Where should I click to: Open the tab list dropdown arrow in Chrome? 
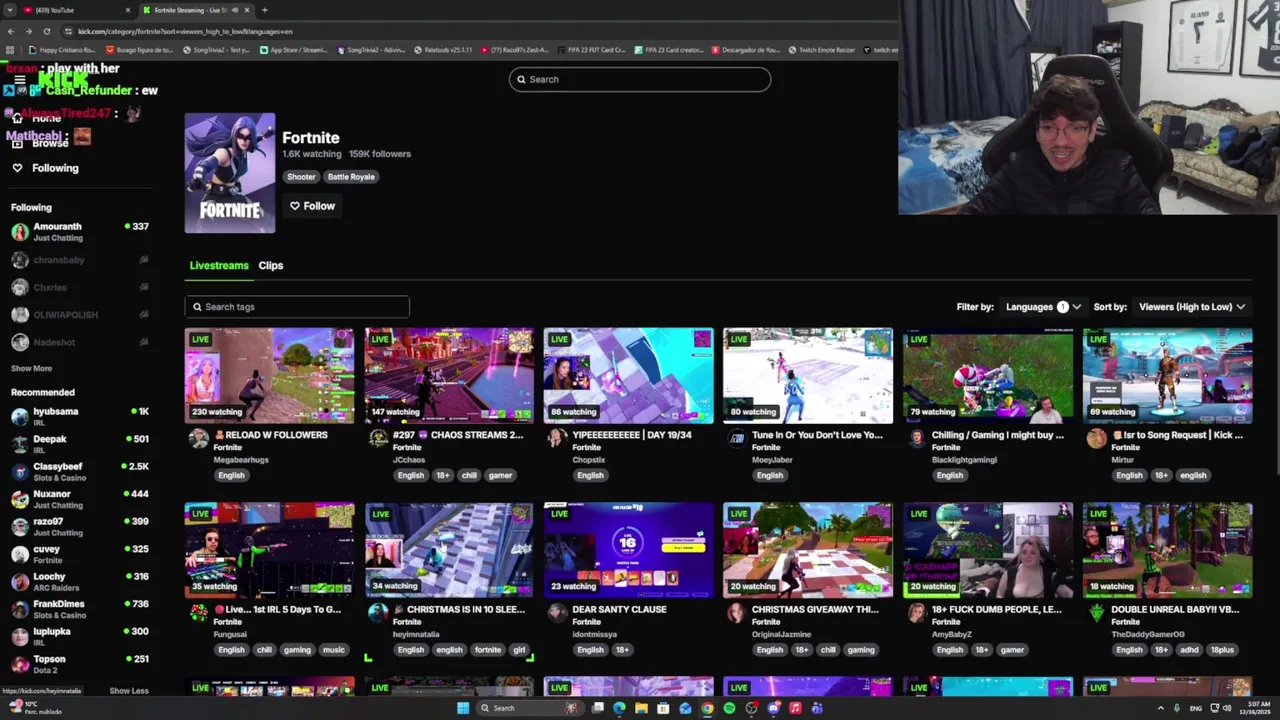[x=10, y=10]
